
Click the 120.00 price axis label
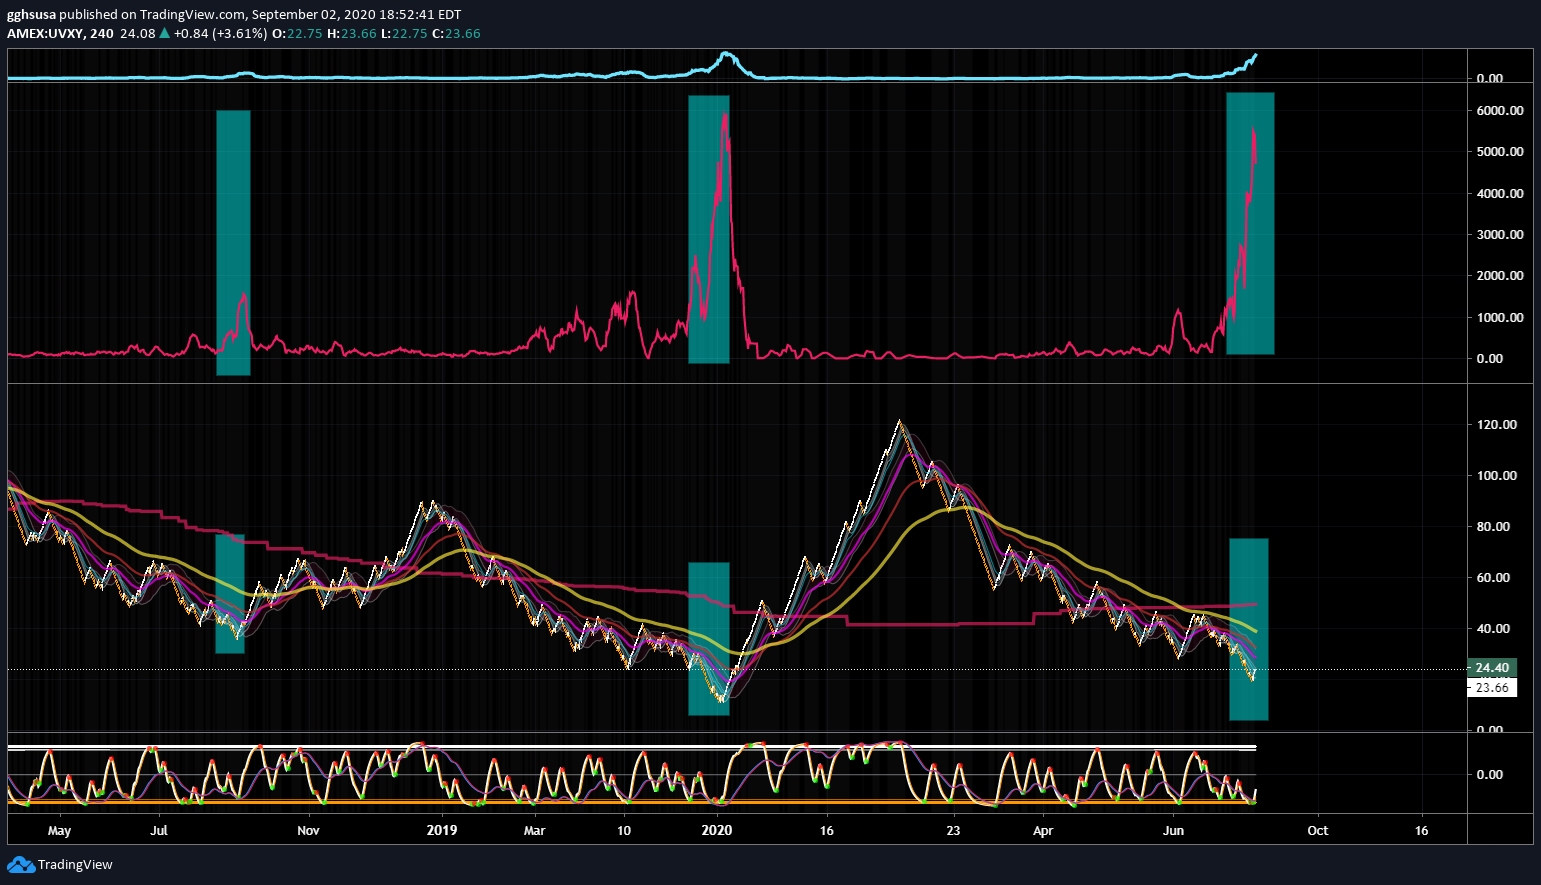tap(1497, 425)
